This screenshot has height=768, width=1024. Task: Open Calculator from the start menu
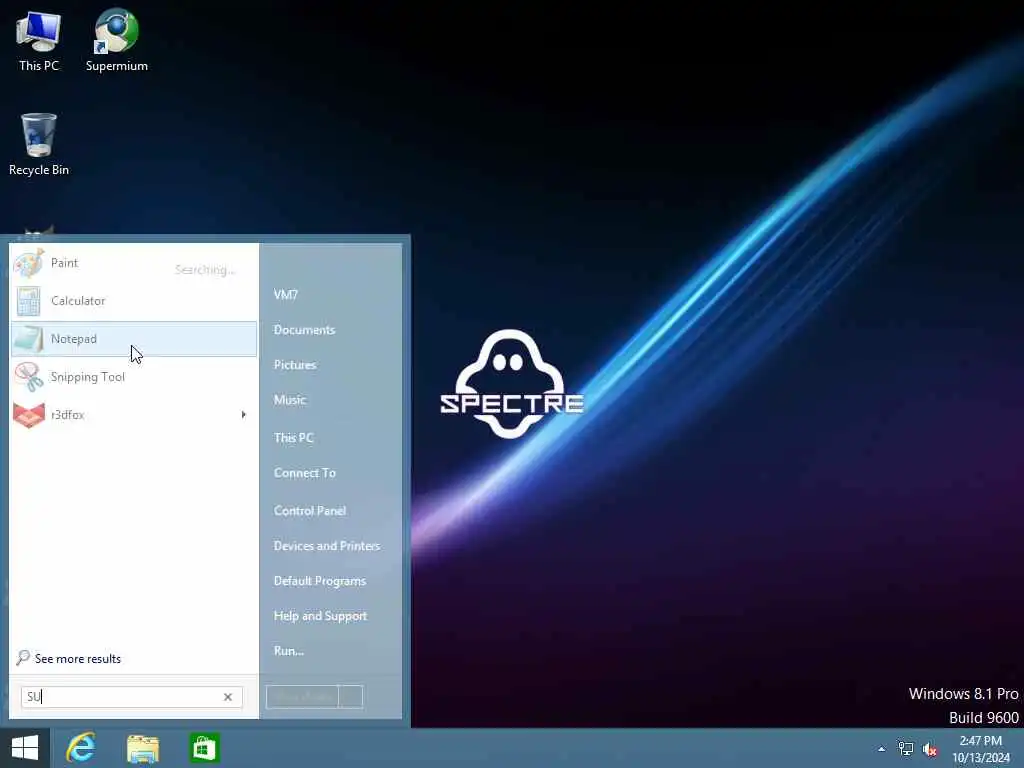click(134, 301)
